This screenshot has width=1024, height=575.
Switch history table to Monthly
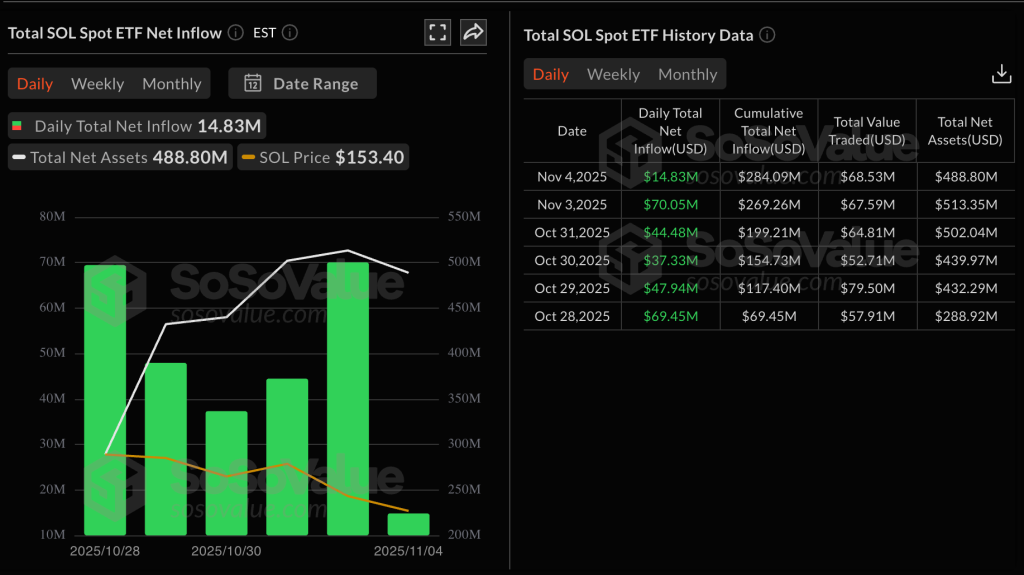click(x=687, y=74)
